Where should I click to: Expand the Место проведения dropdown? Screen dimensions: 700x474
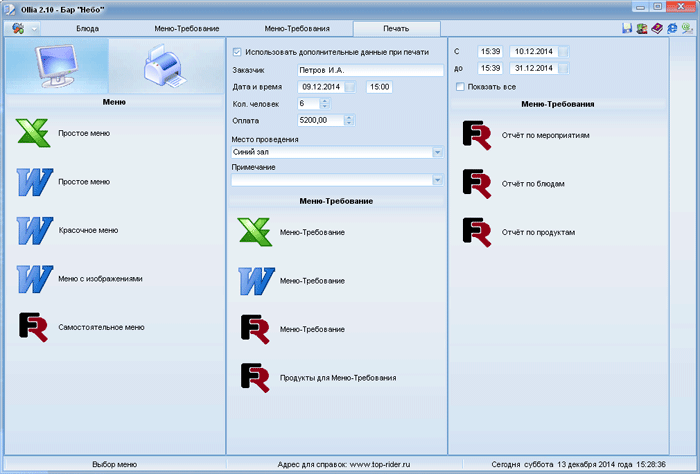point(438,152)
